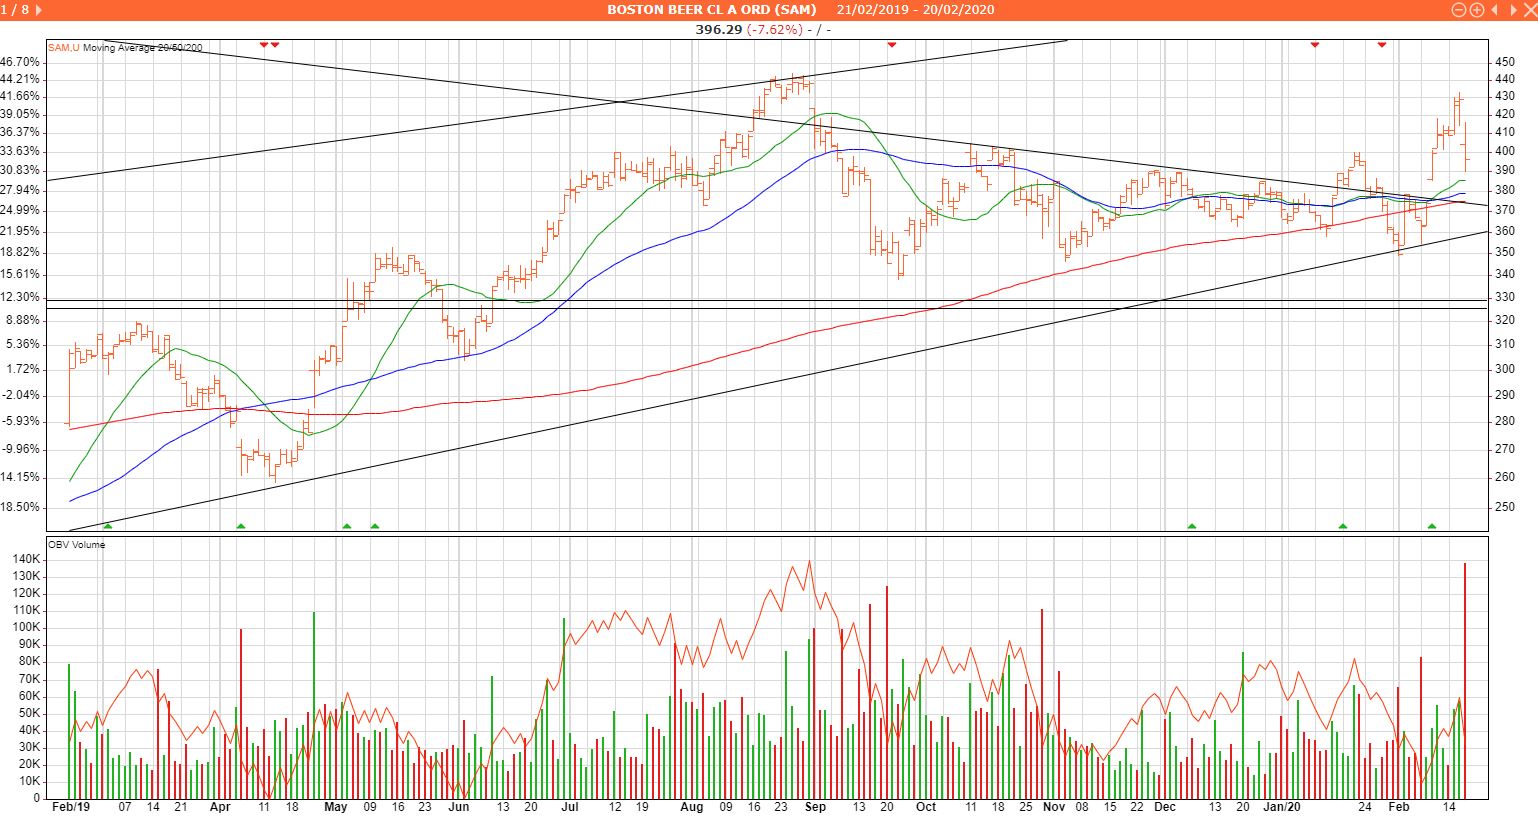Click the zoom out minus icon
Viewport: 1538px width, 819px height.
coord(1459,9)
